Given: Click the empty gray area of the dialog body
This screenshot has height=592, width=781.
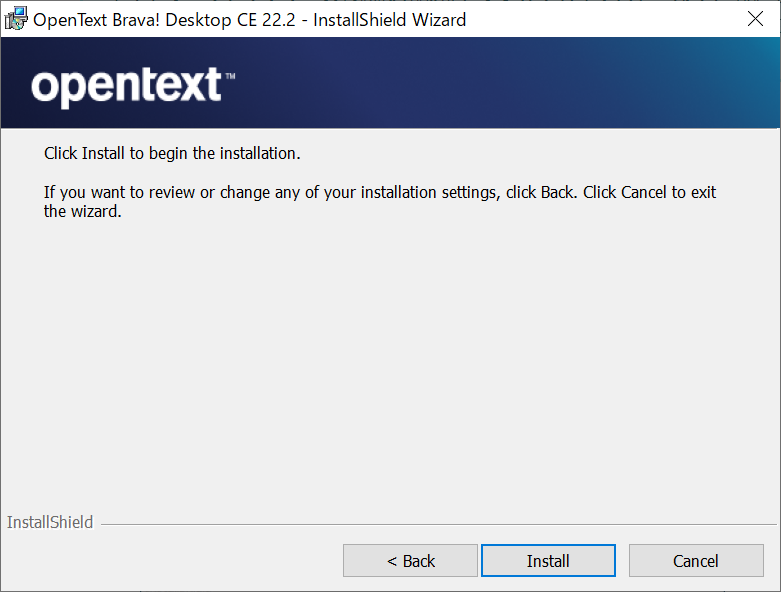Looking at the screenshot, I should point(390,358).
